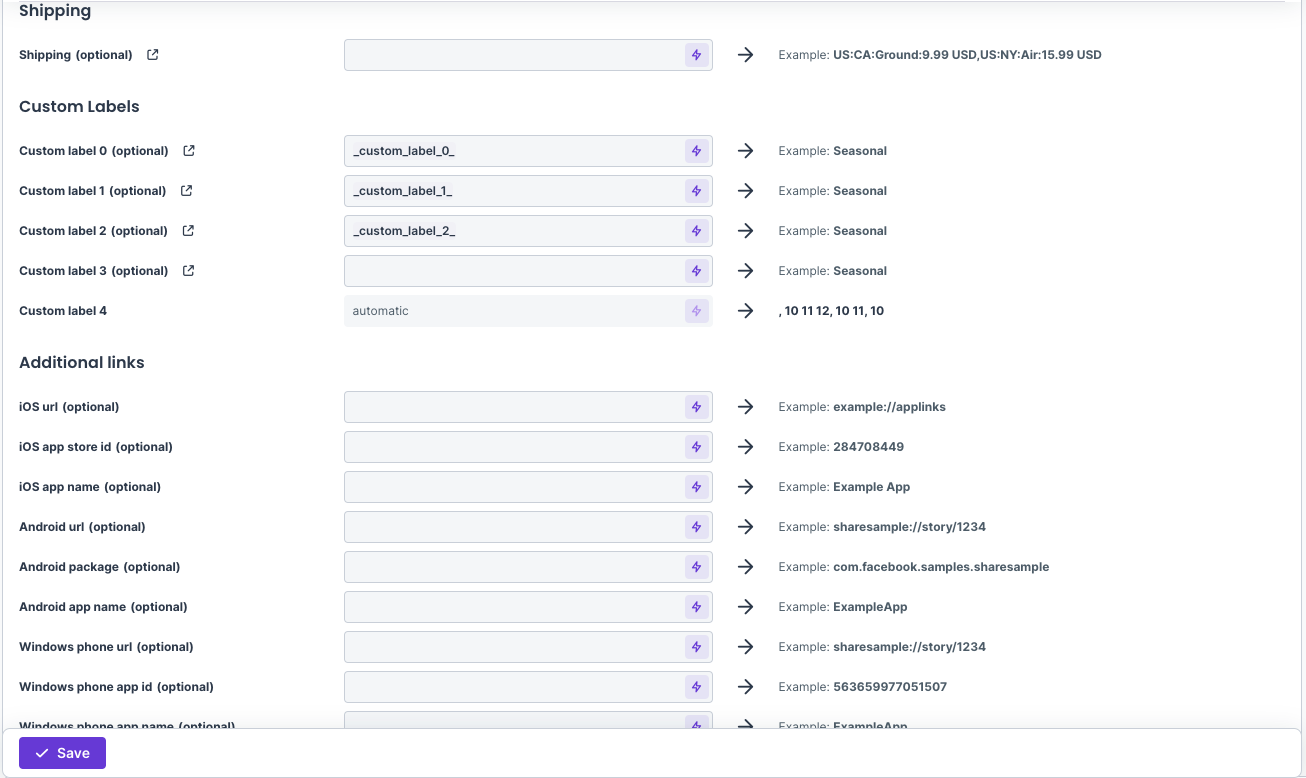Save the feed settings
This screenshot has height=778, width=1306.
click(x=62, y=753)
